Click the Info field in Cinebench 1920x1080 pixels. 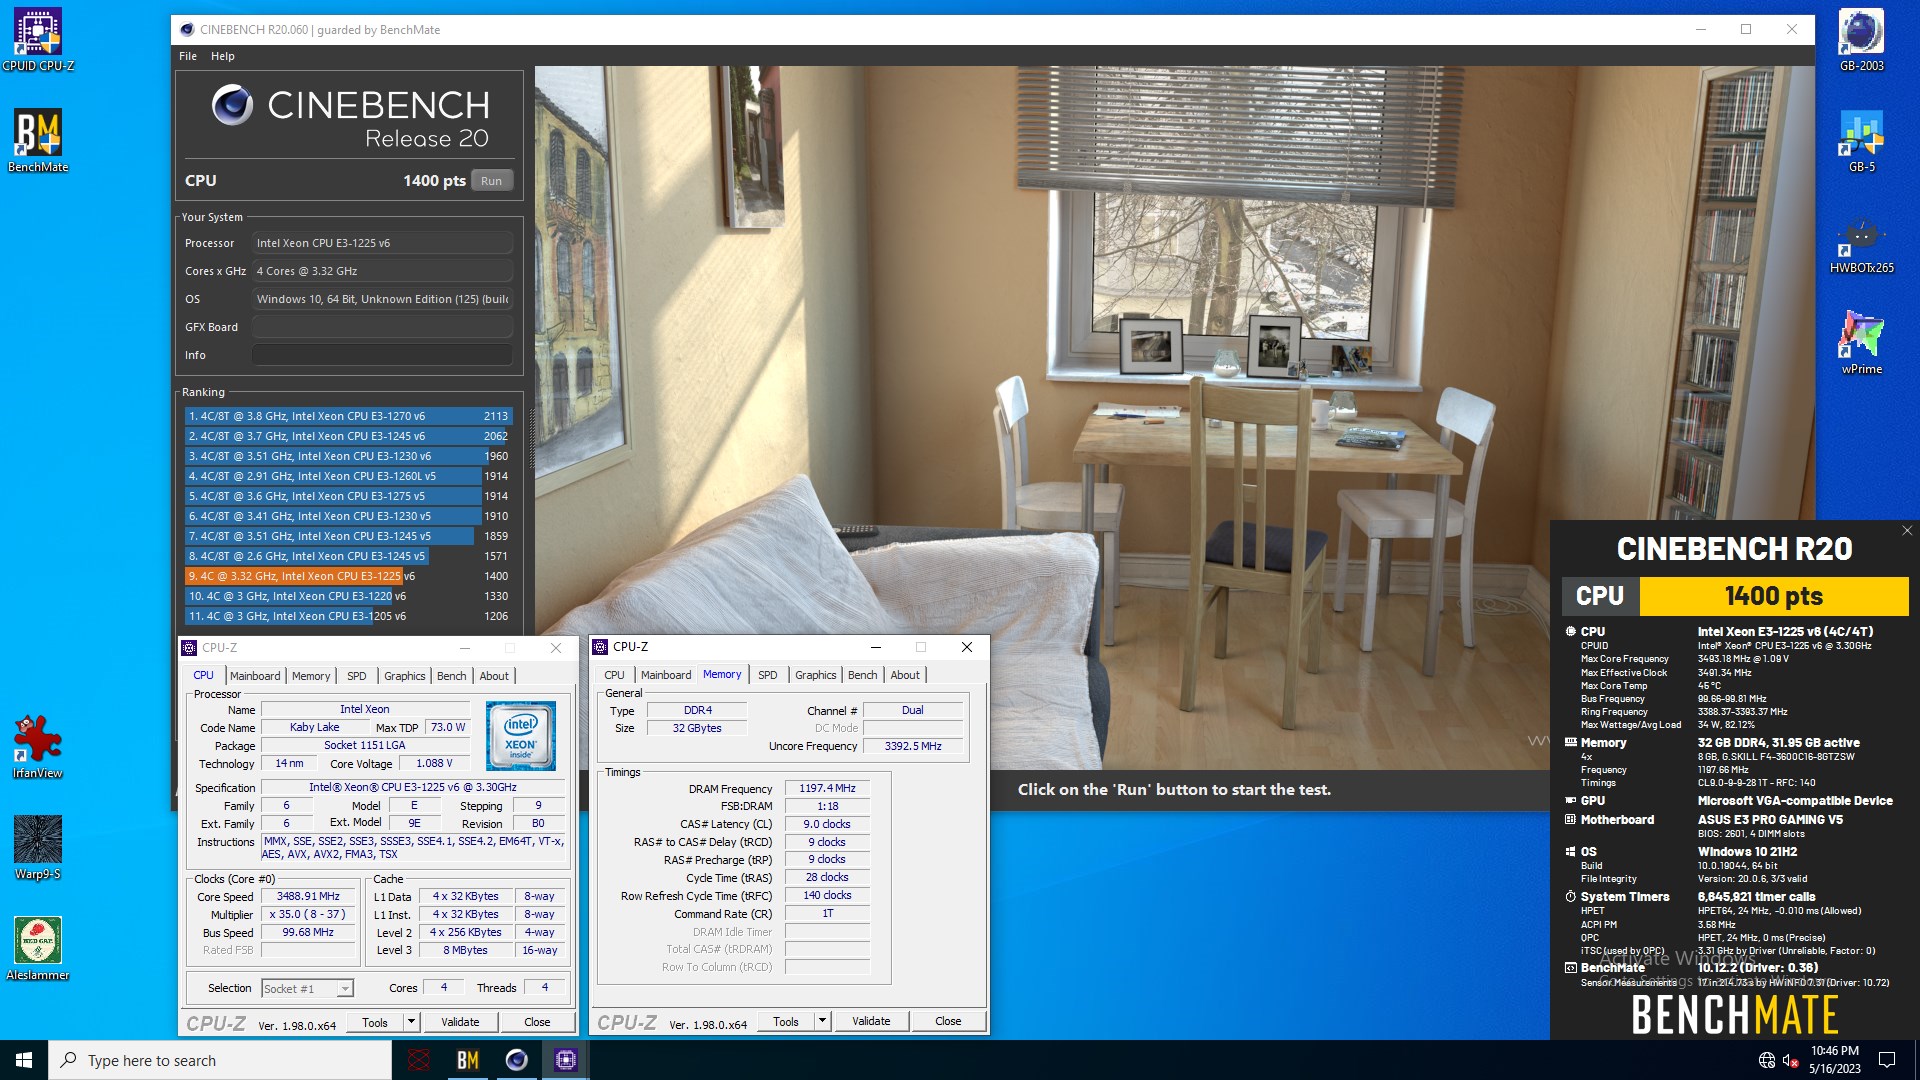point(382,355)
